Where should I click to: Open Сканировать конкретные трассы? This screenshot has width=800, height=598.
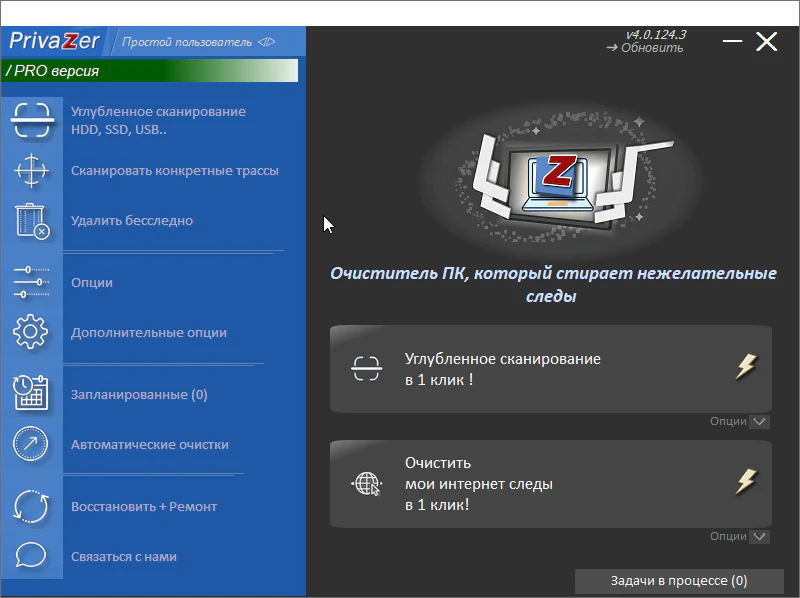point(174,170)
